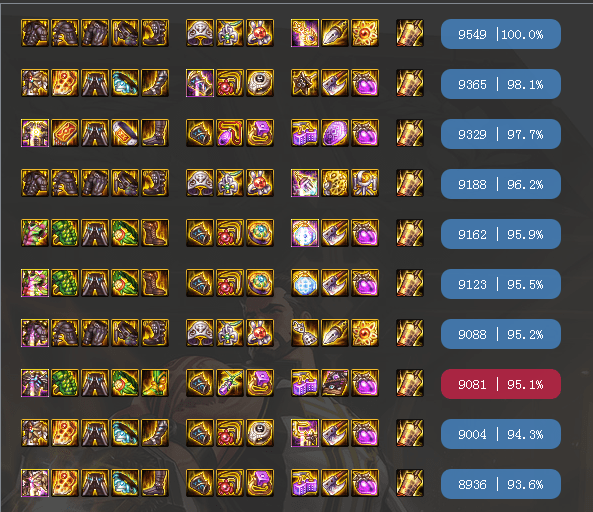593x512 pixels.
Task: Select the 9188 | 96.2% score button
Action: coord(501,184)
